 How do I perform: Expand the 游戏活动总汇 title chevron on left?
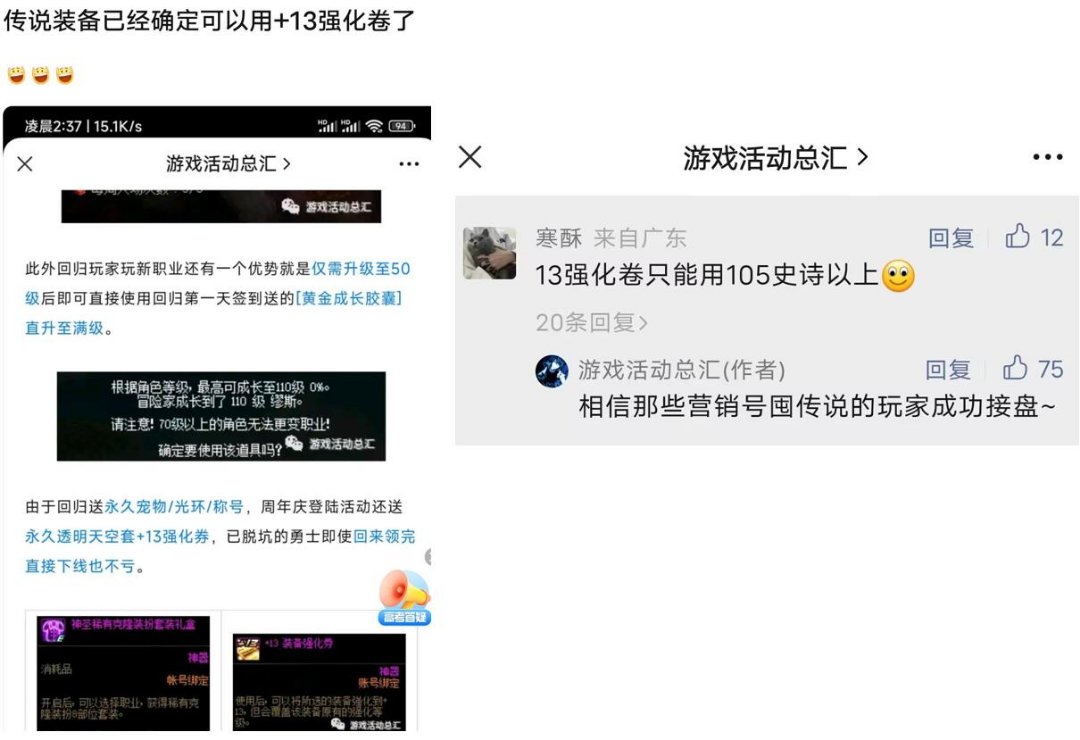(x=287, y=164)
